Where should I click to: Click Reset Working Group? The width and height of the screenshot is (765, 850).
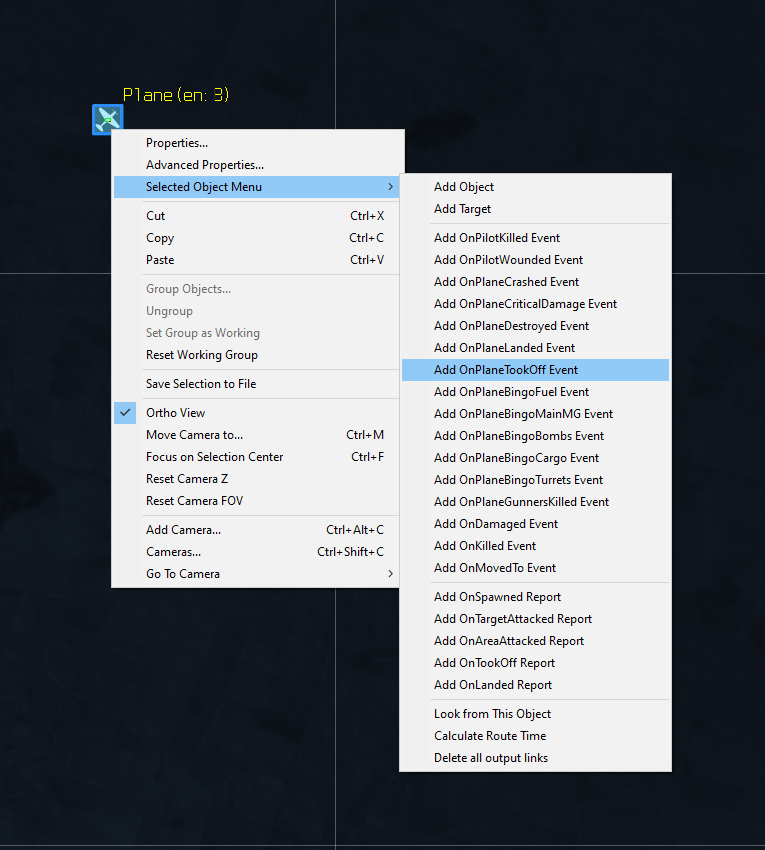tap(202, 355)
